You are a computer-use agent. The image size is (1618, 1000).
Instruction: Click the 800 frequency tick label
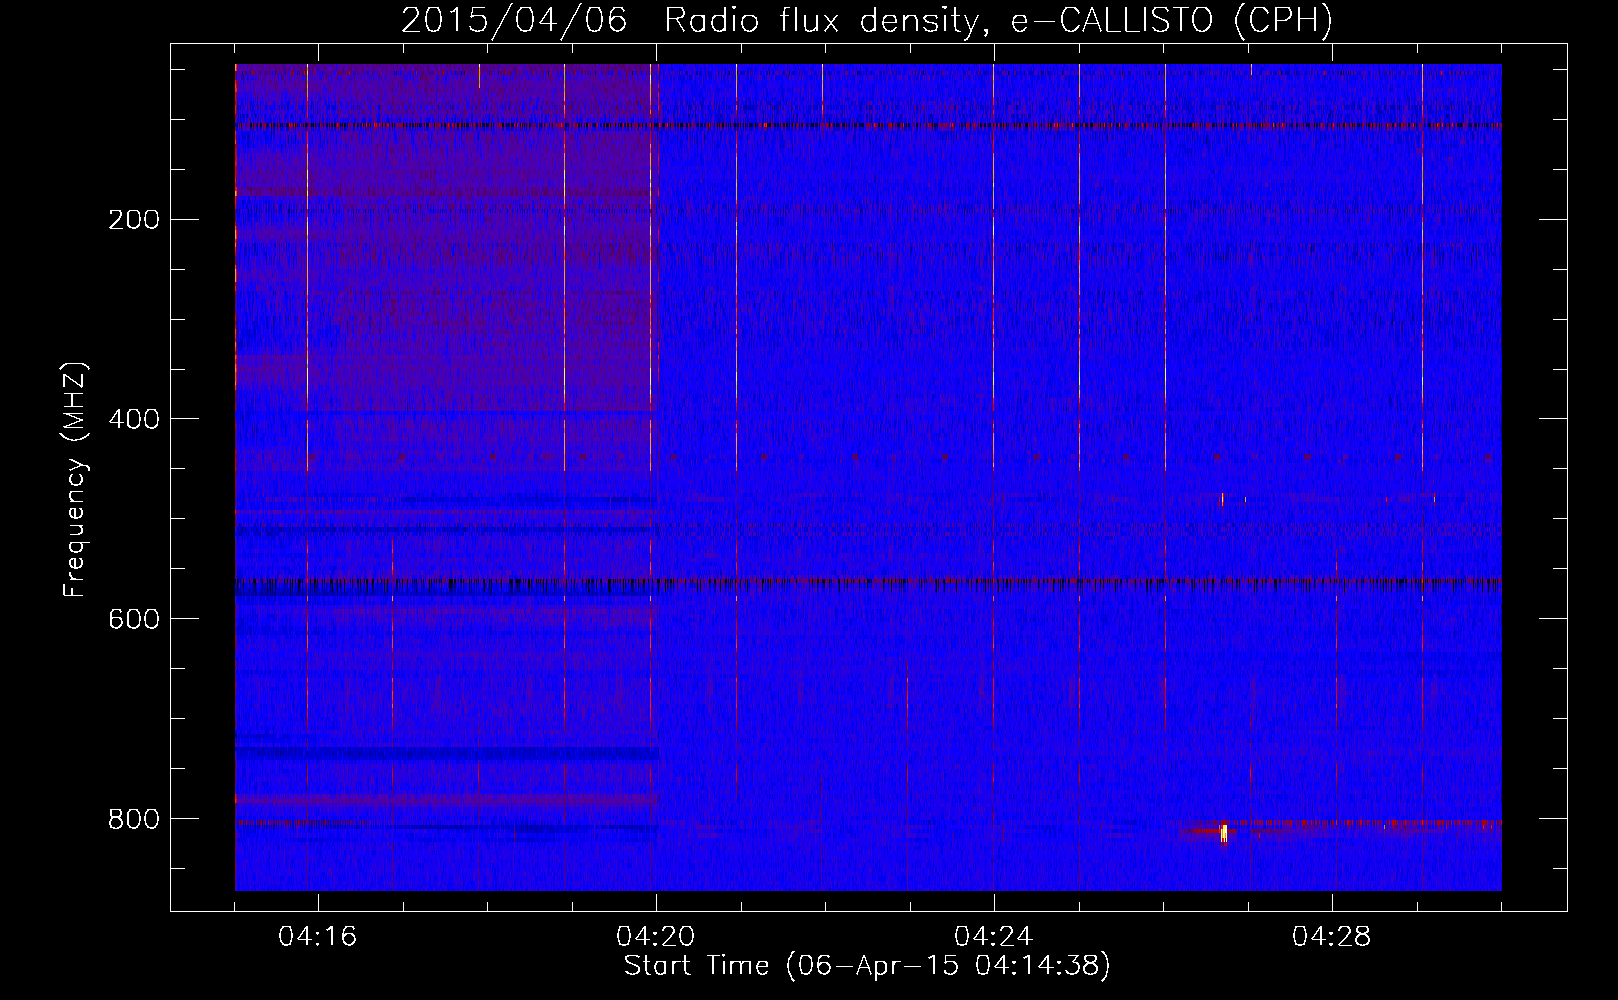point(134,820)
